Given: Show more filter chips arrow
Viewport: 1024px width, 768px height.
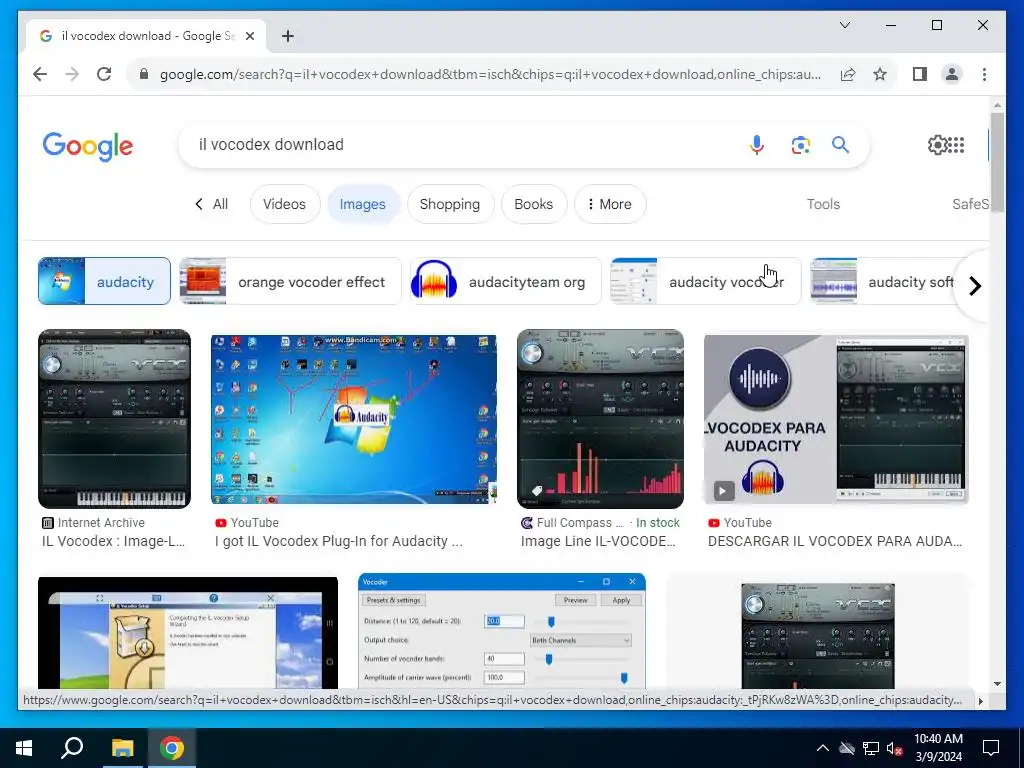Looking at the screenshot, I should (974, 286).
